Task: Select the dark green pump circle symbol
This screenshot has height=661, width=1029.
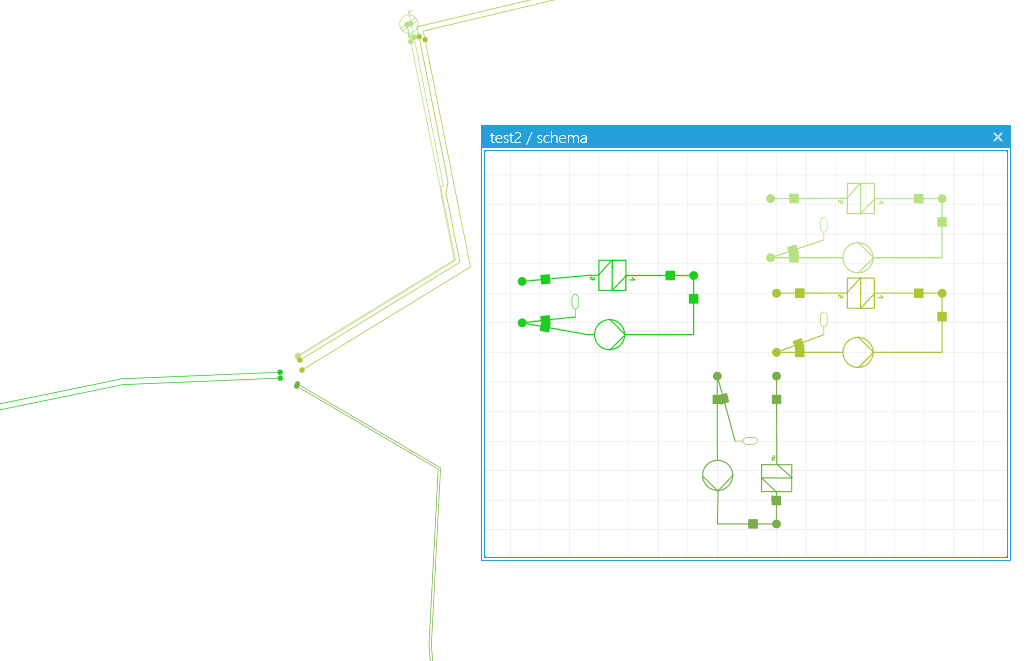Action: 717,475
